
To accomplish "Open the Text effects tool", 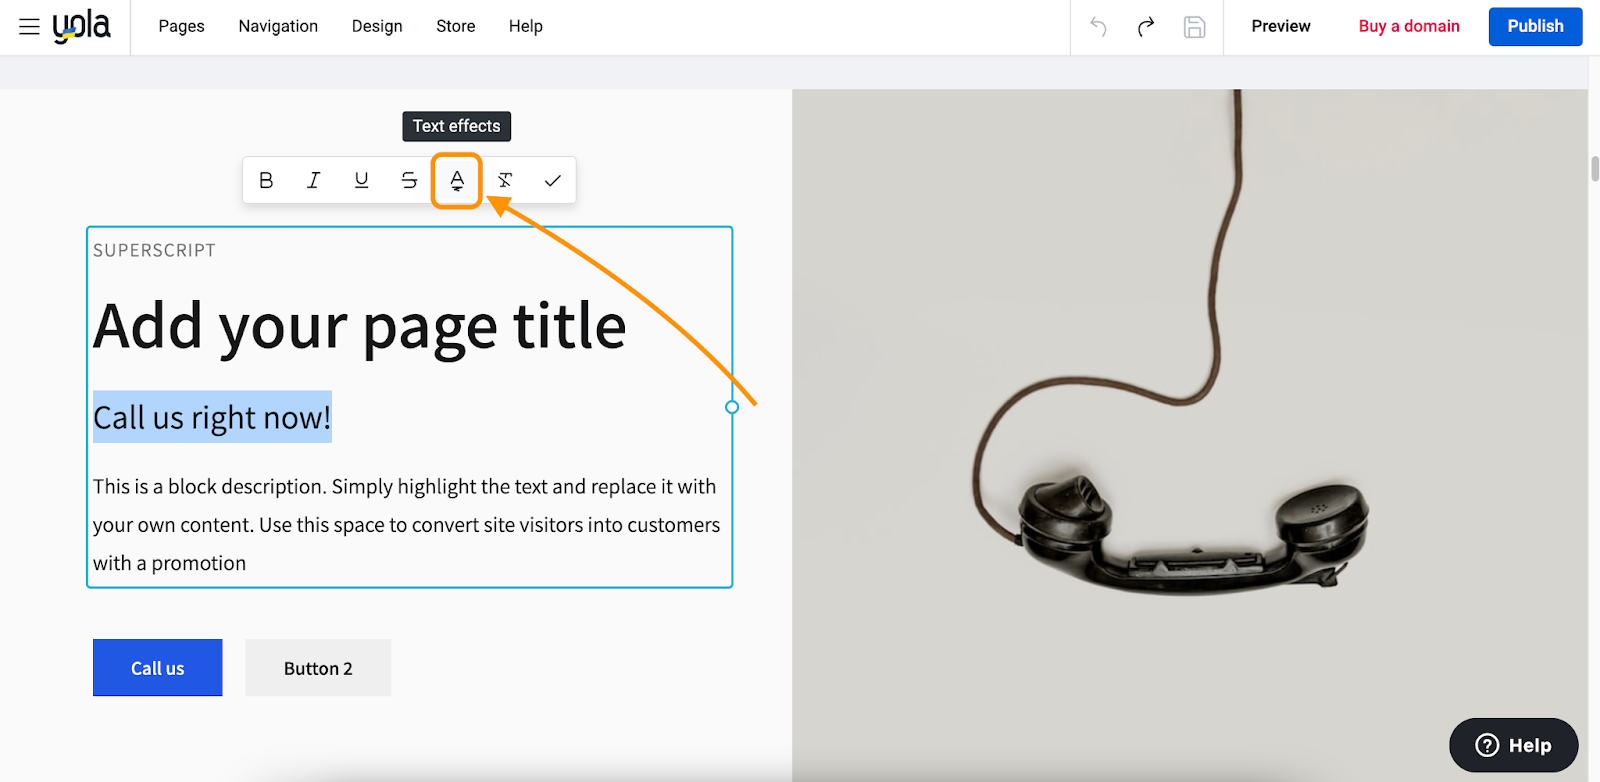I will click(x=457, y=180).
